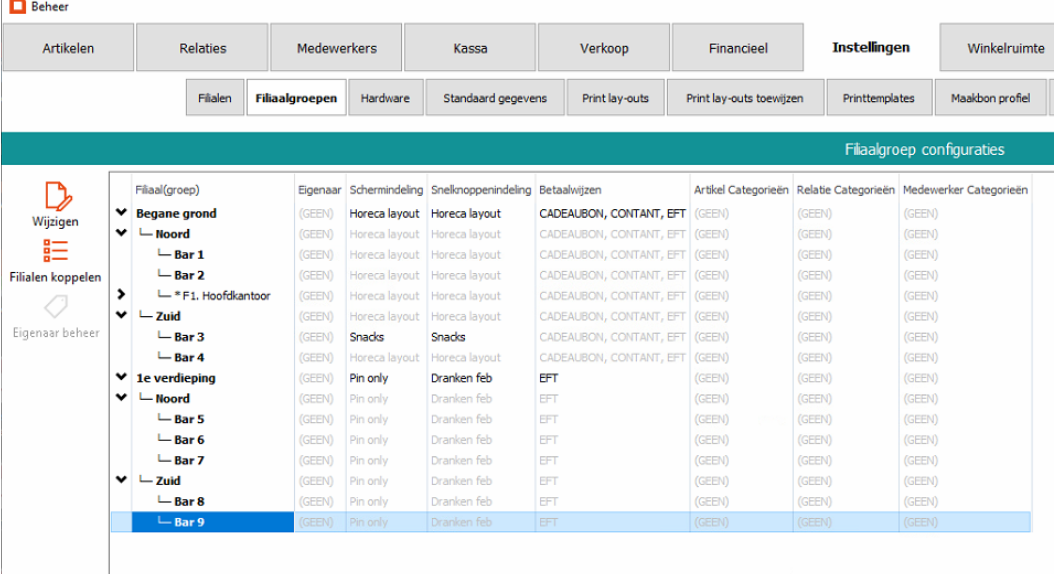Click the Schermindeling column header
The width and height of the screenshot is (1055, 586).
(x=386, y=190)
